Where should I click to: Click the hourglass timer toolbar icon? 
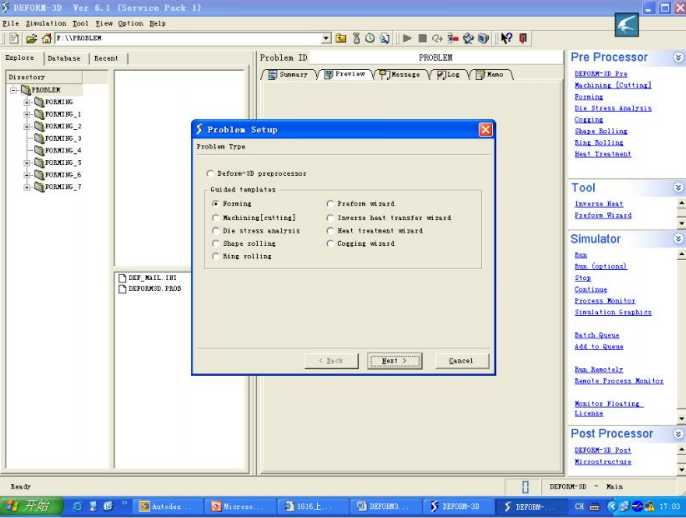(x=357, y=38)
